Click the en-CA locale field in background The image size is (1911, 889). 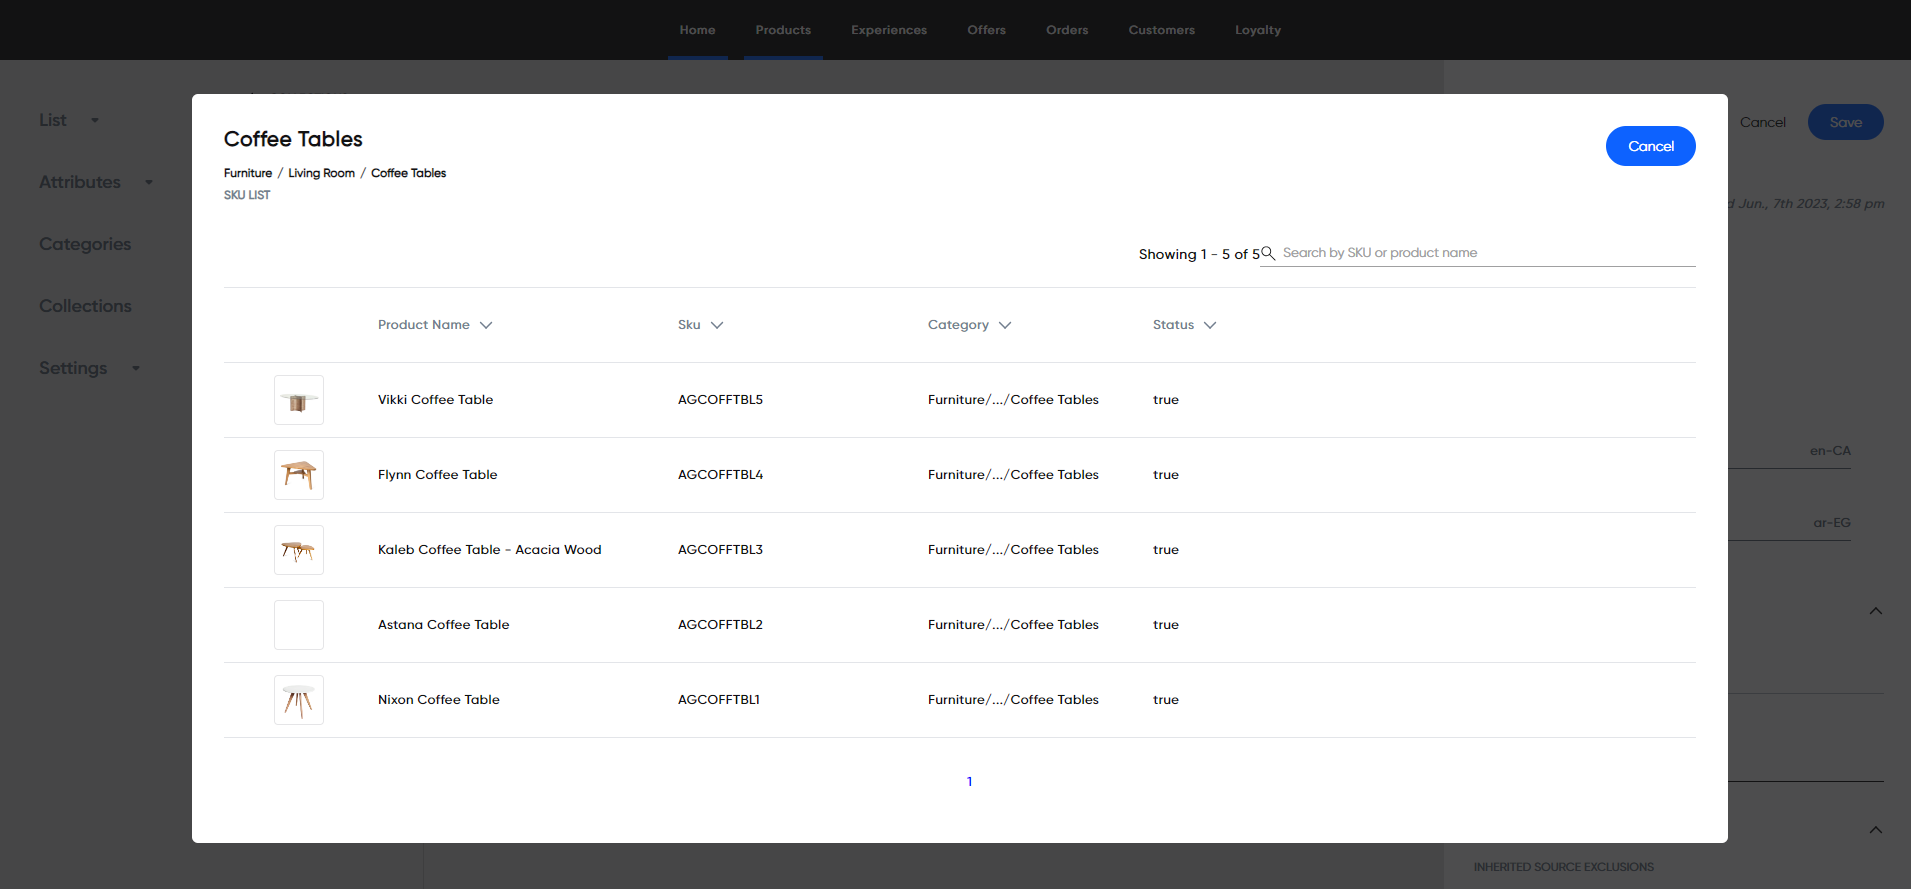(x=1790, y=451)
